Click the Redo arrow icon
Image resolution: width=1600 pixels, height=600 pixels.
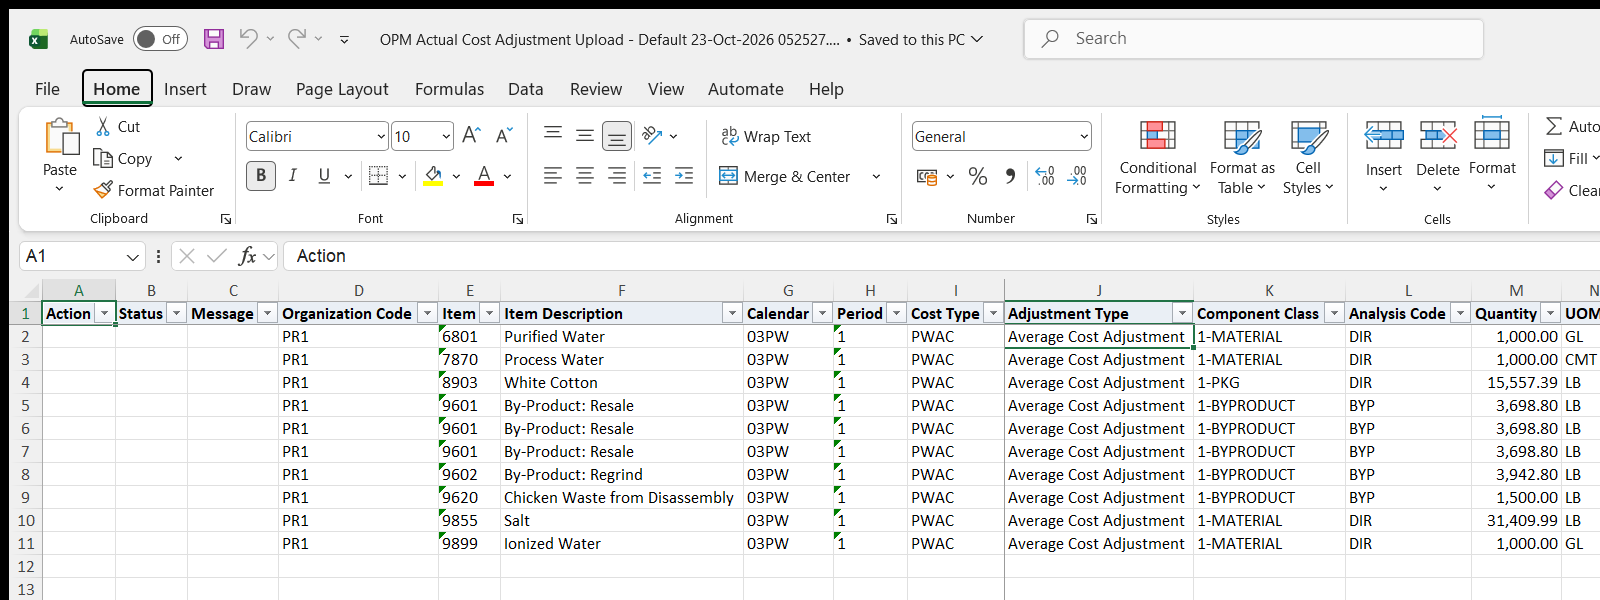pos(297,39)
